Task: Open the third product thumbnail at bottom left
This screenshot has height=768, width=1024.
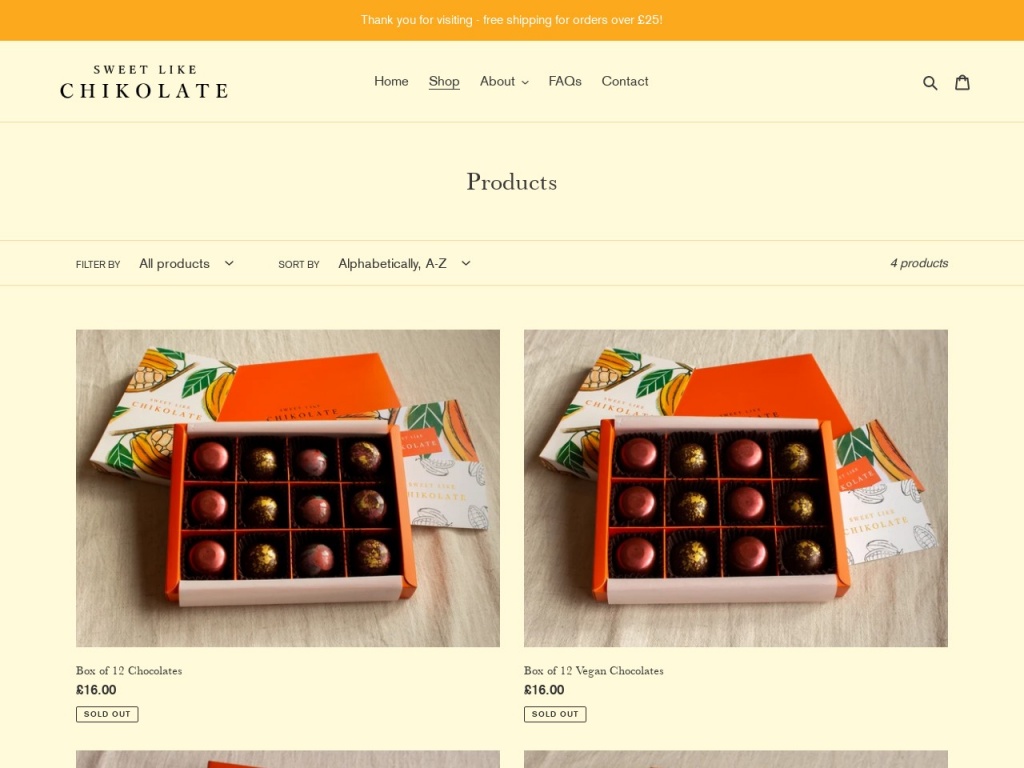Action: [x=288, y=759]
